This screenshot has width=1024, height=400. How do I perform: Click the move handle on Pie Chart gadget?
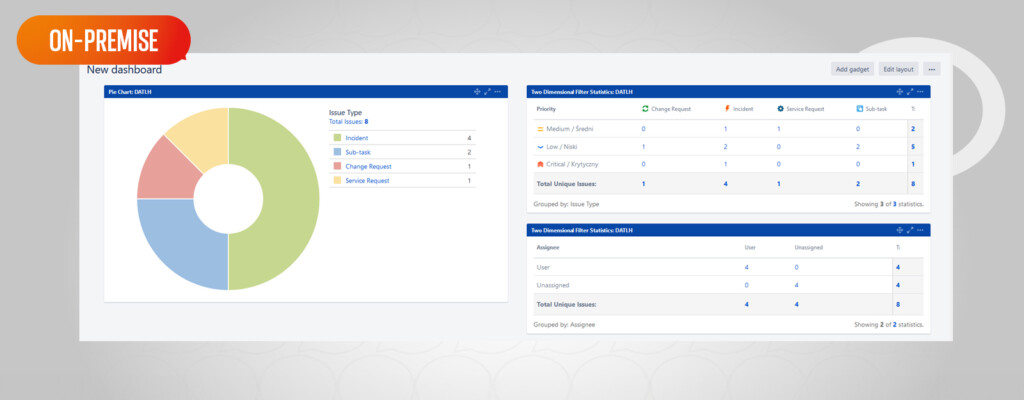point(477,92)
